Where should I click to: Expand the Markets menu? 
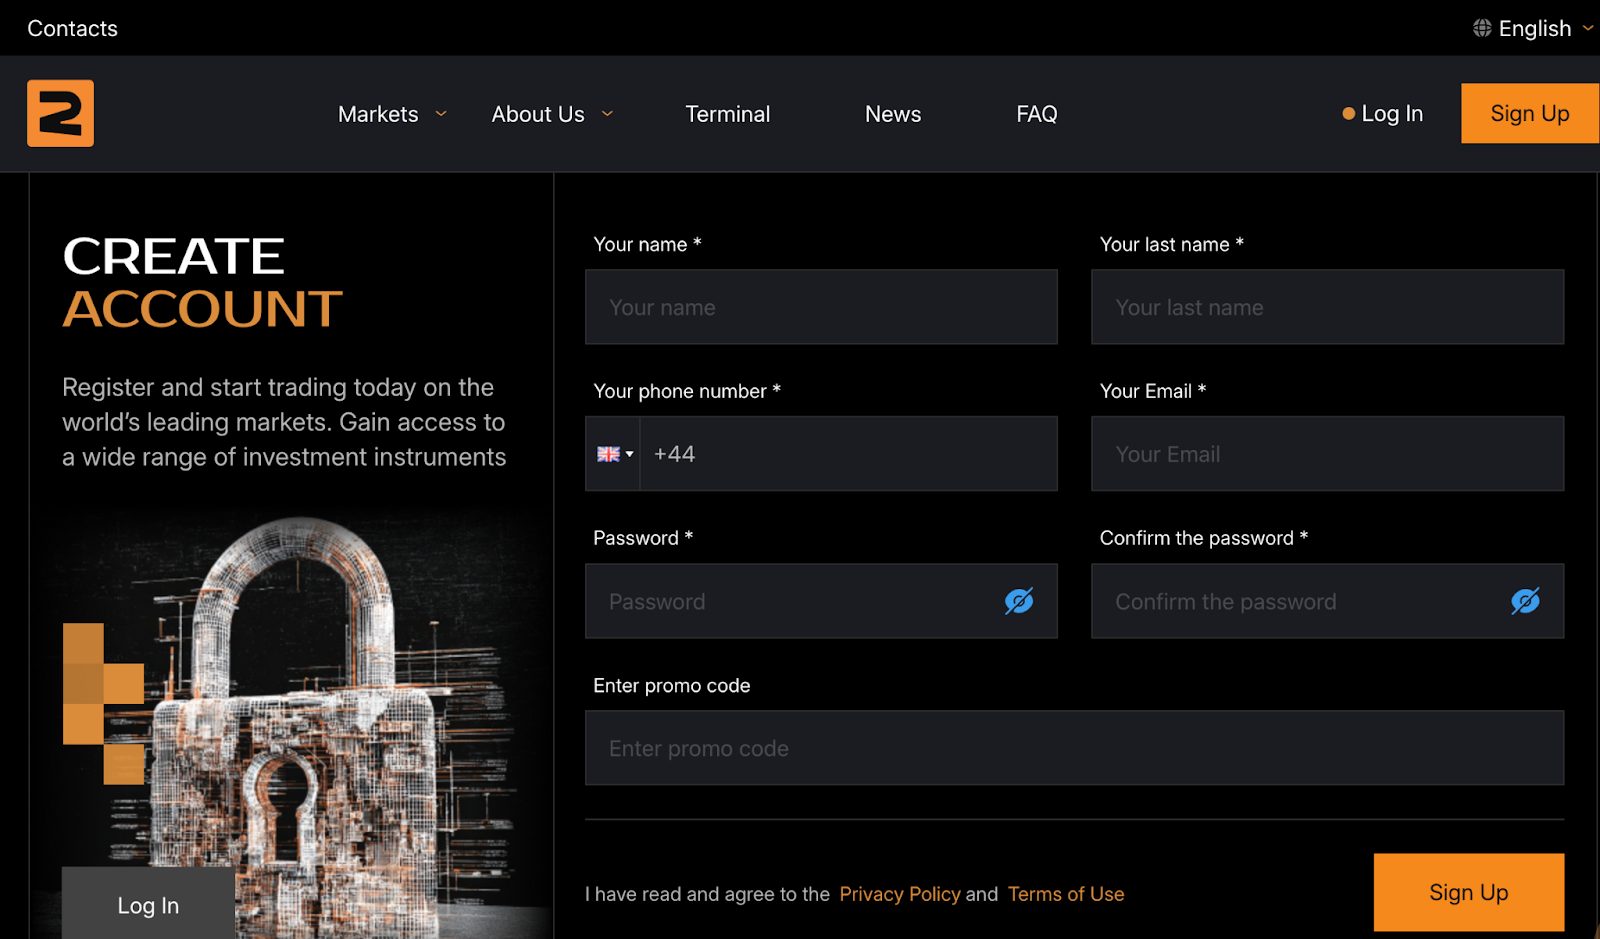[x=391, y=114]
